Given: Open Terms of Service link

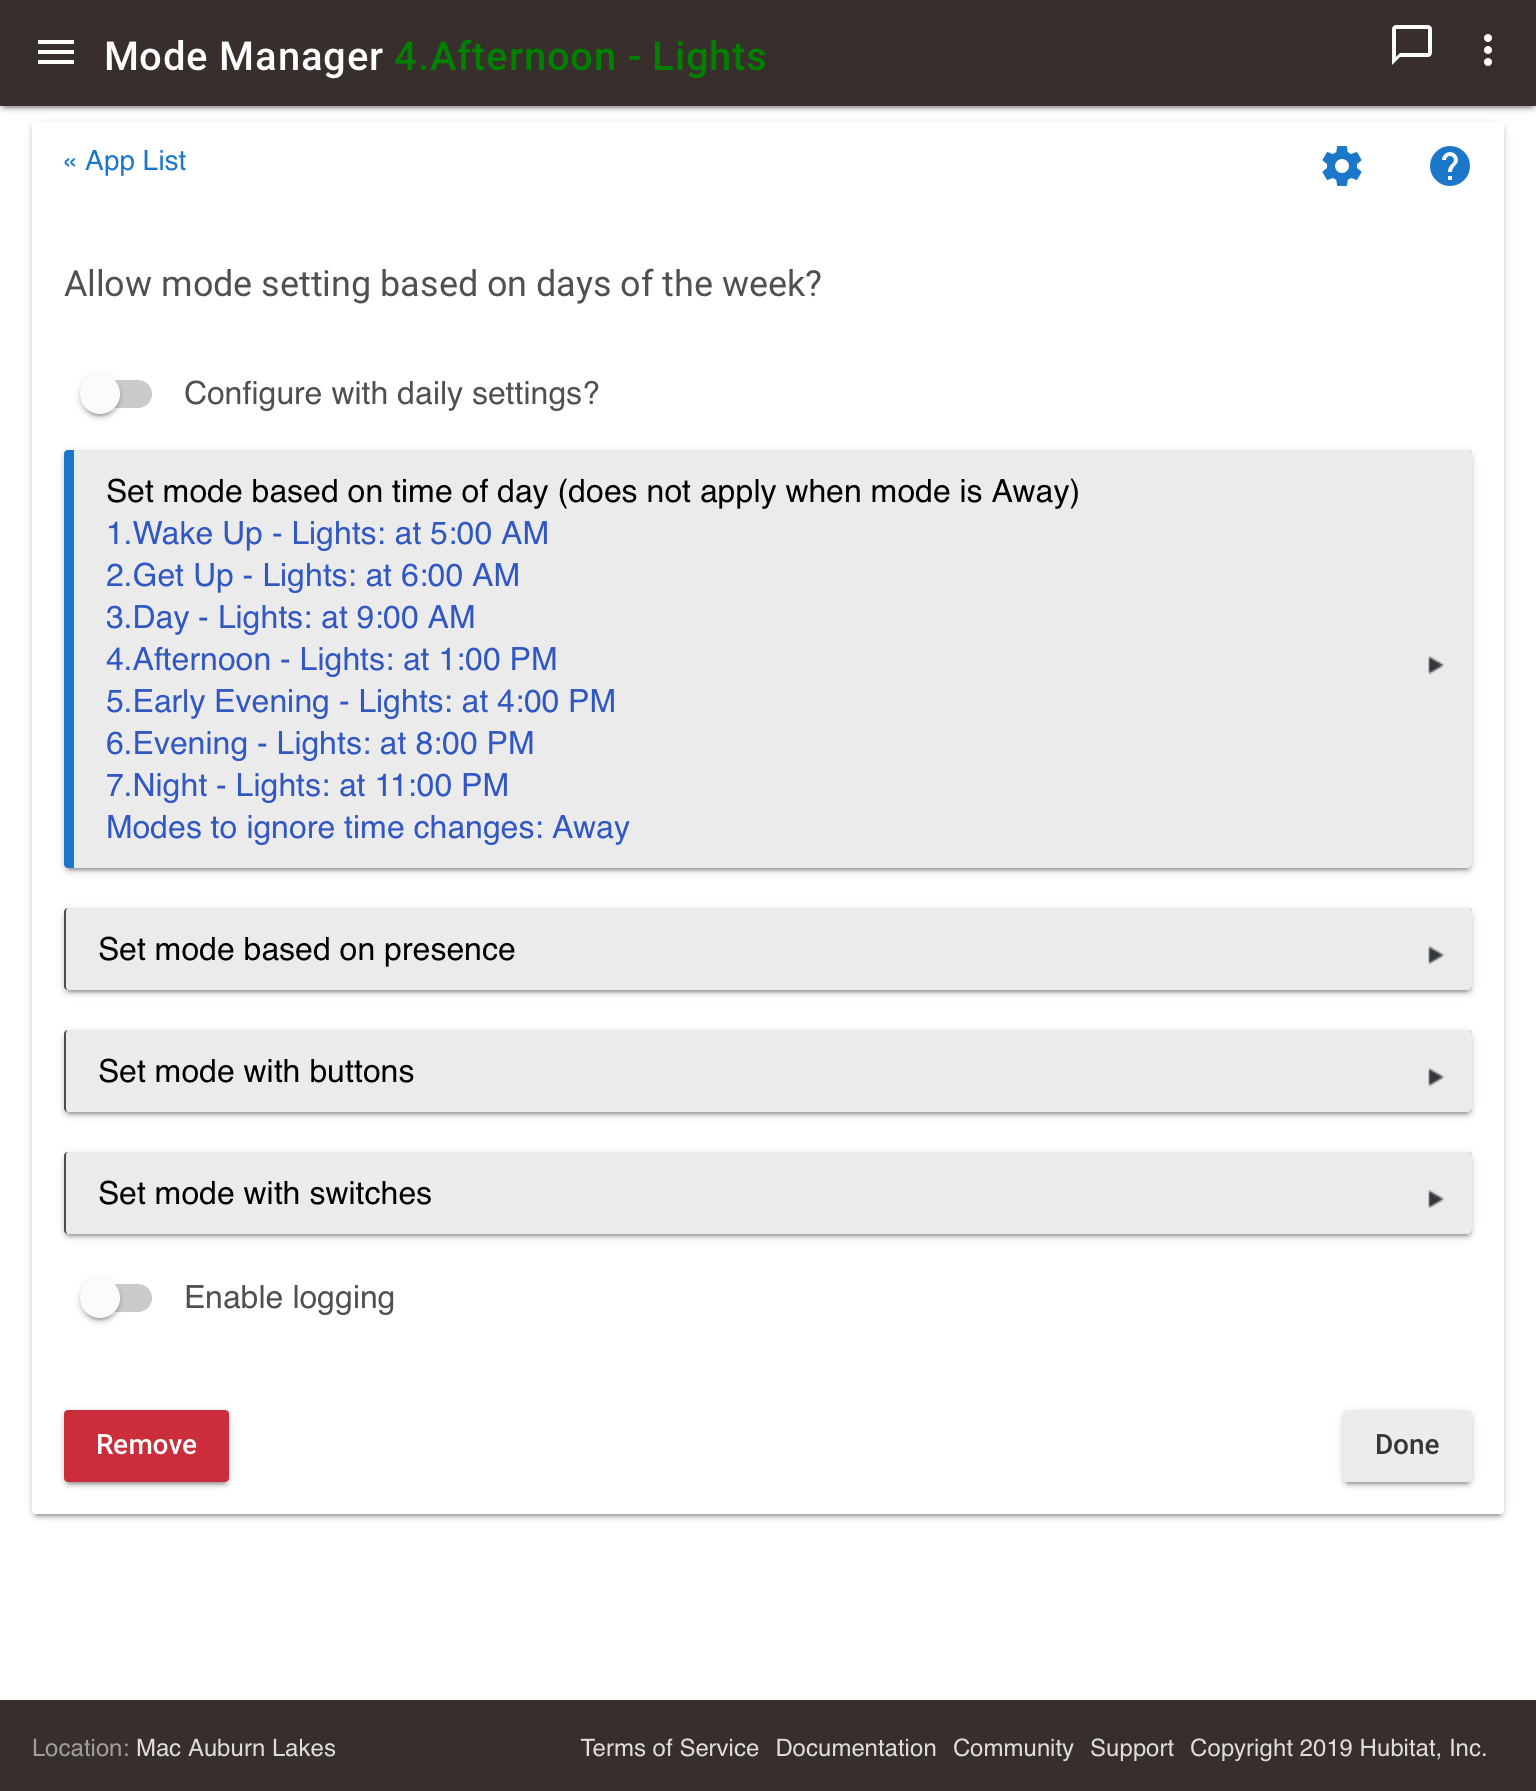Looking at the screenshot, I should [x=669, y=1748].
